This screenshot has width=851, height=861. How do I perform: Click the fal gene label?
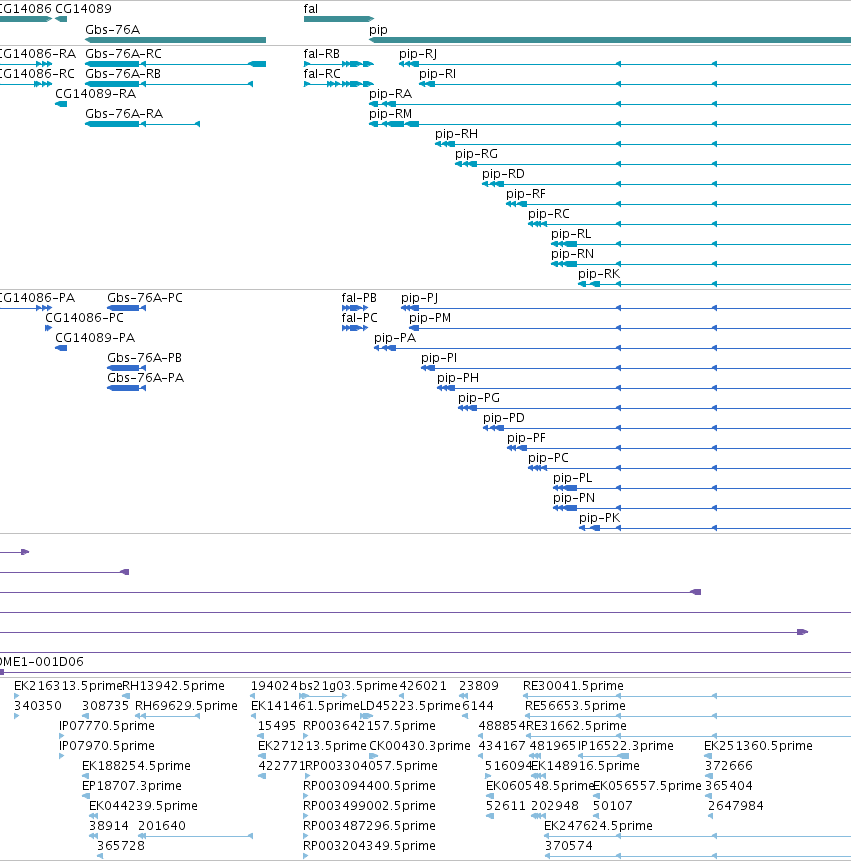tap(311, 9)
